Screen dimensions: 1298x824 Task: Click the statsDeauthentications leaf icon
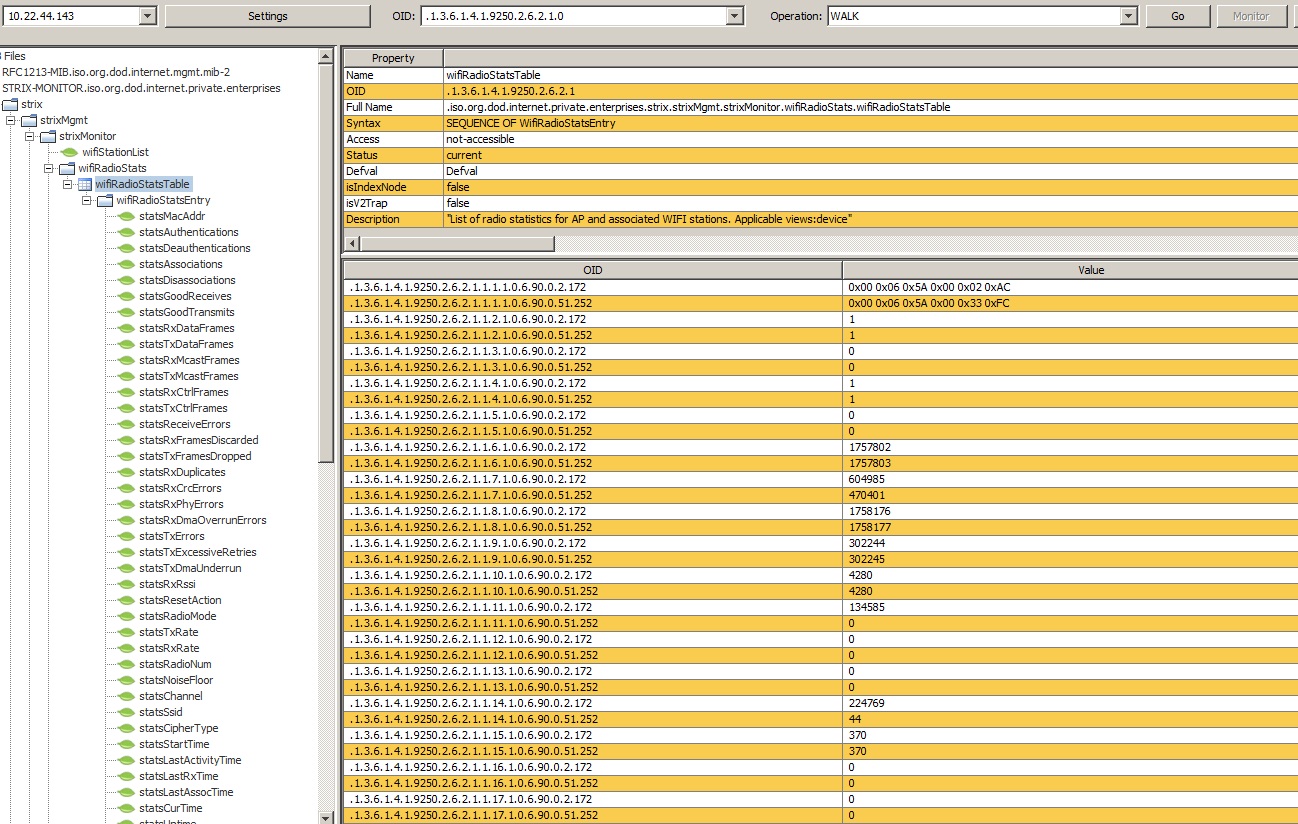[x=126, y=248]
